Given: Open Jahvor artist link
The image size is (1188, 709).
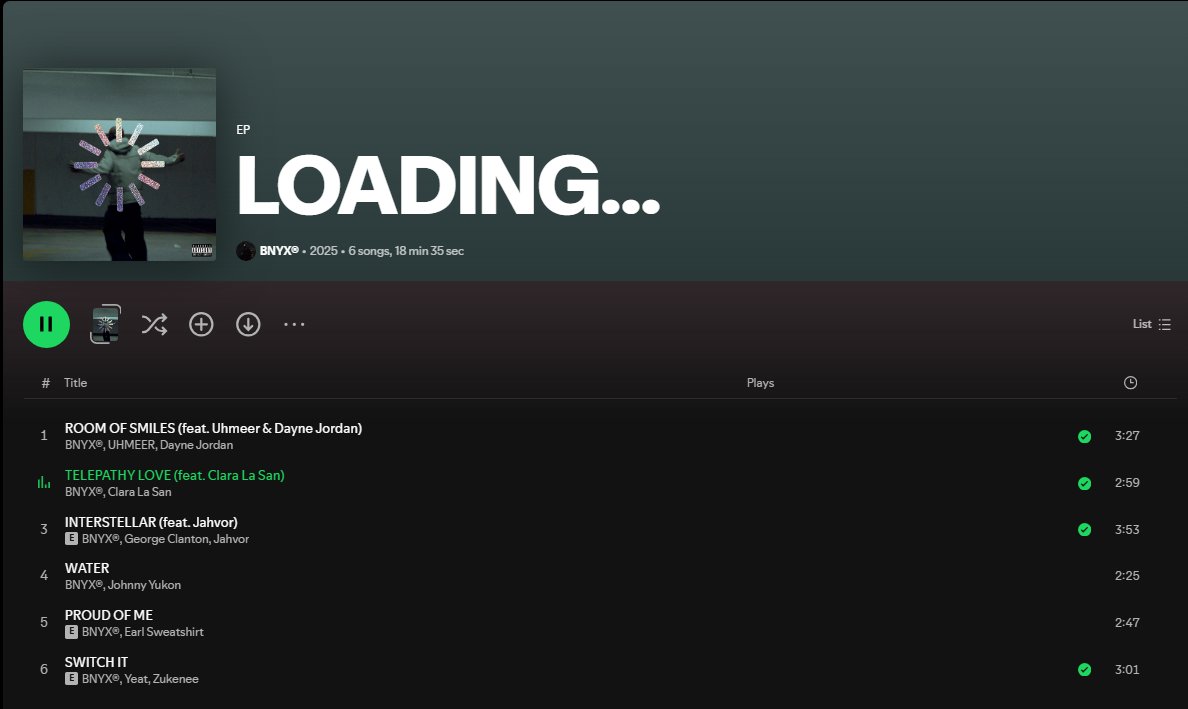Looking at the screenshot, I should [x=231, y=539].
